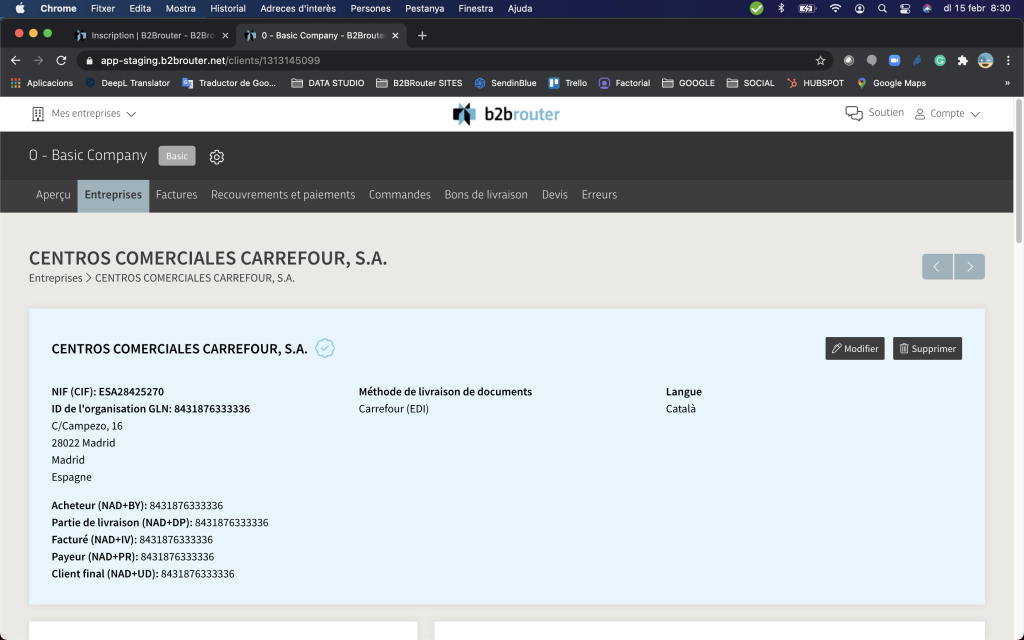Viewport: 1024px width, 640px height.
Task: Click the Acheteur (NAD+BY) line
Action: [137, 505]
